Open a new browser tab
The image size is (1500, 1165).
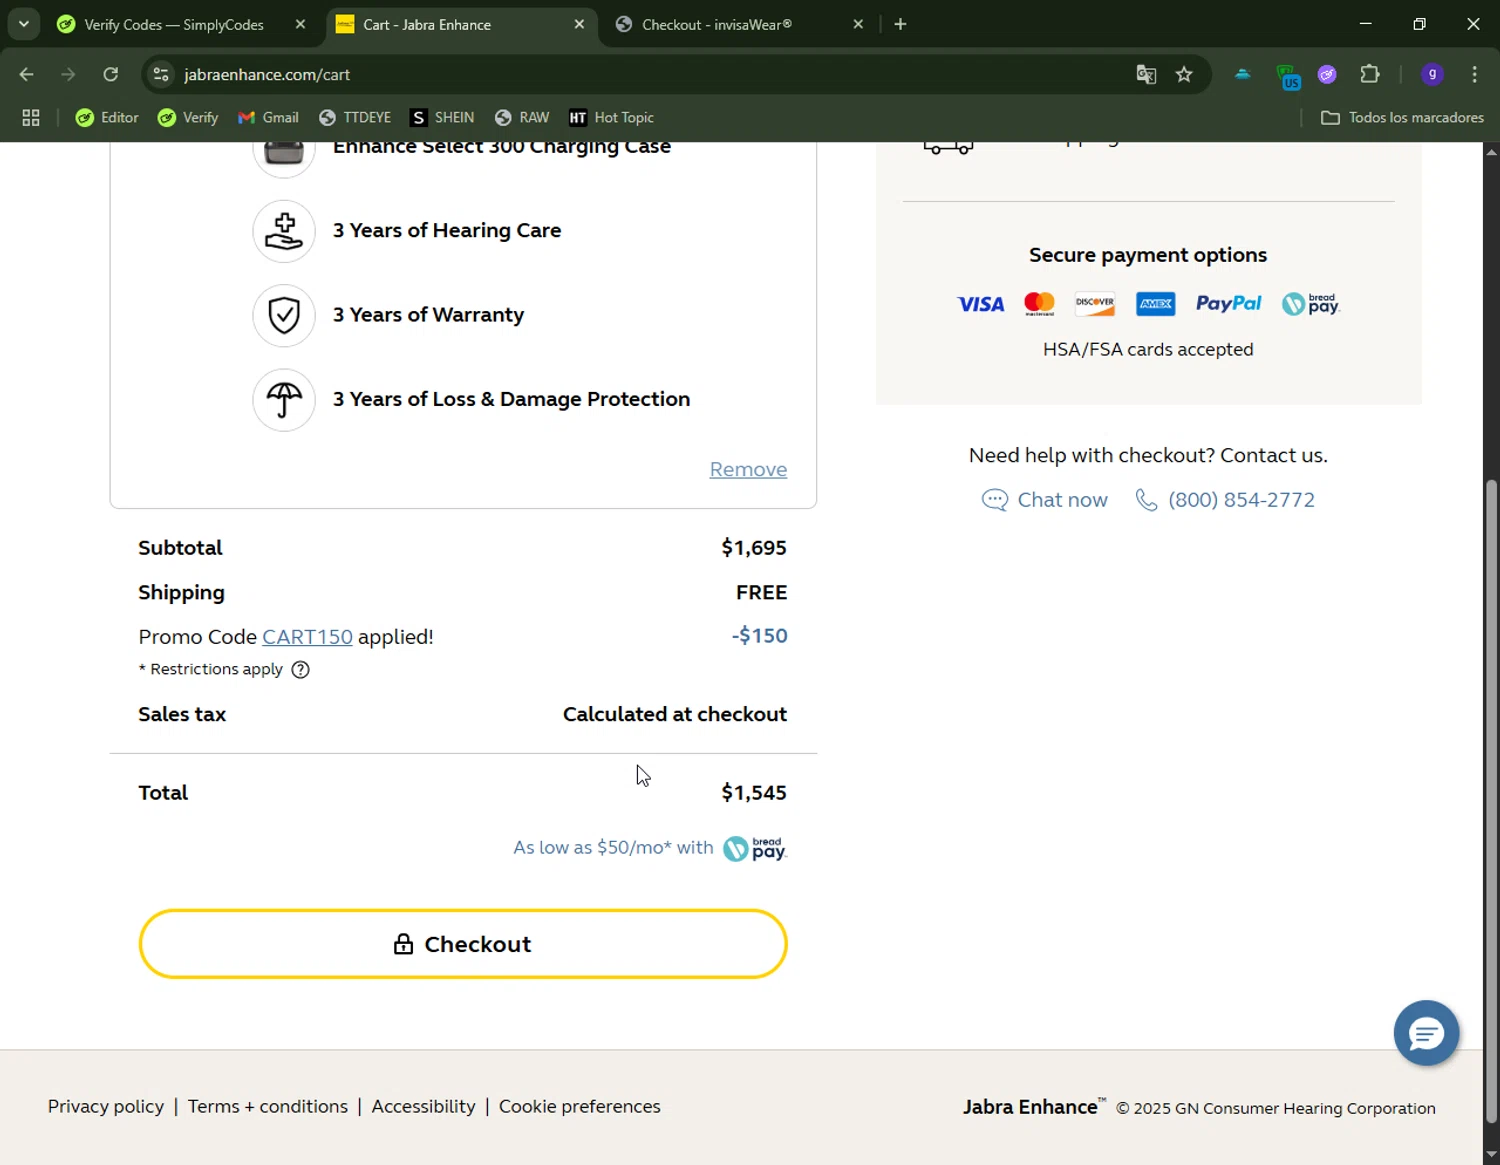tap(900, 24)
